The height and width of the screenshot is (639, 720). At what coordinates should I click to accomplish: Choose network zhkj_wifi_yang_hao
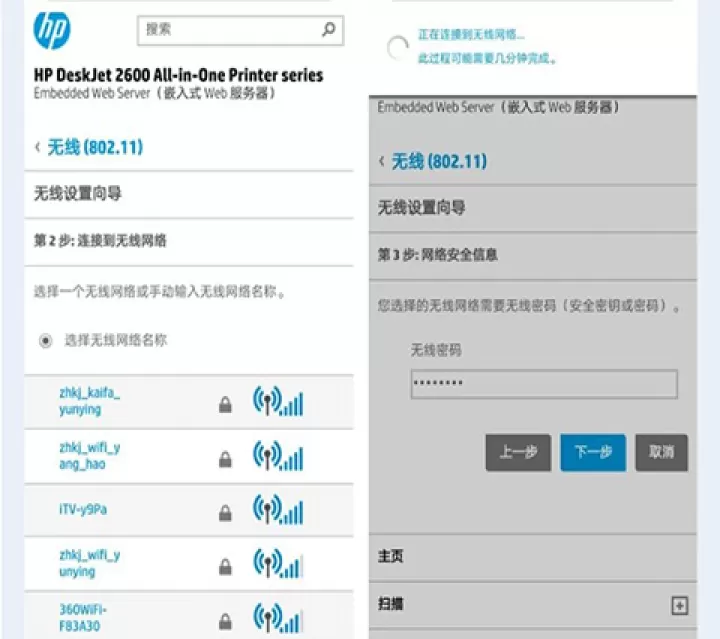tap(90, 456)
